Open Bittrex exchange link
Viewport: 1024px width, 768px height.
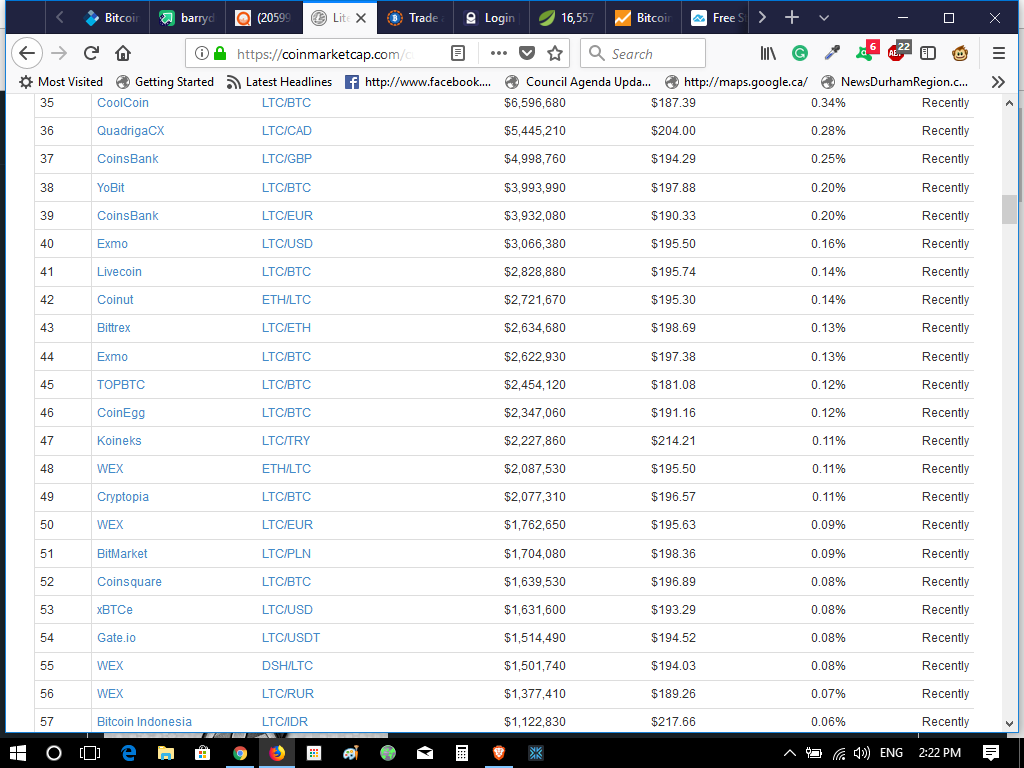[x=114, y=328]
